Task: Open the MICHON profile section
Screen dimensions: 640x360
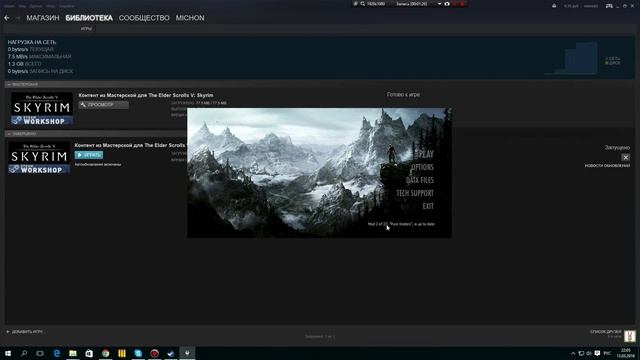Action: point(190,18)
